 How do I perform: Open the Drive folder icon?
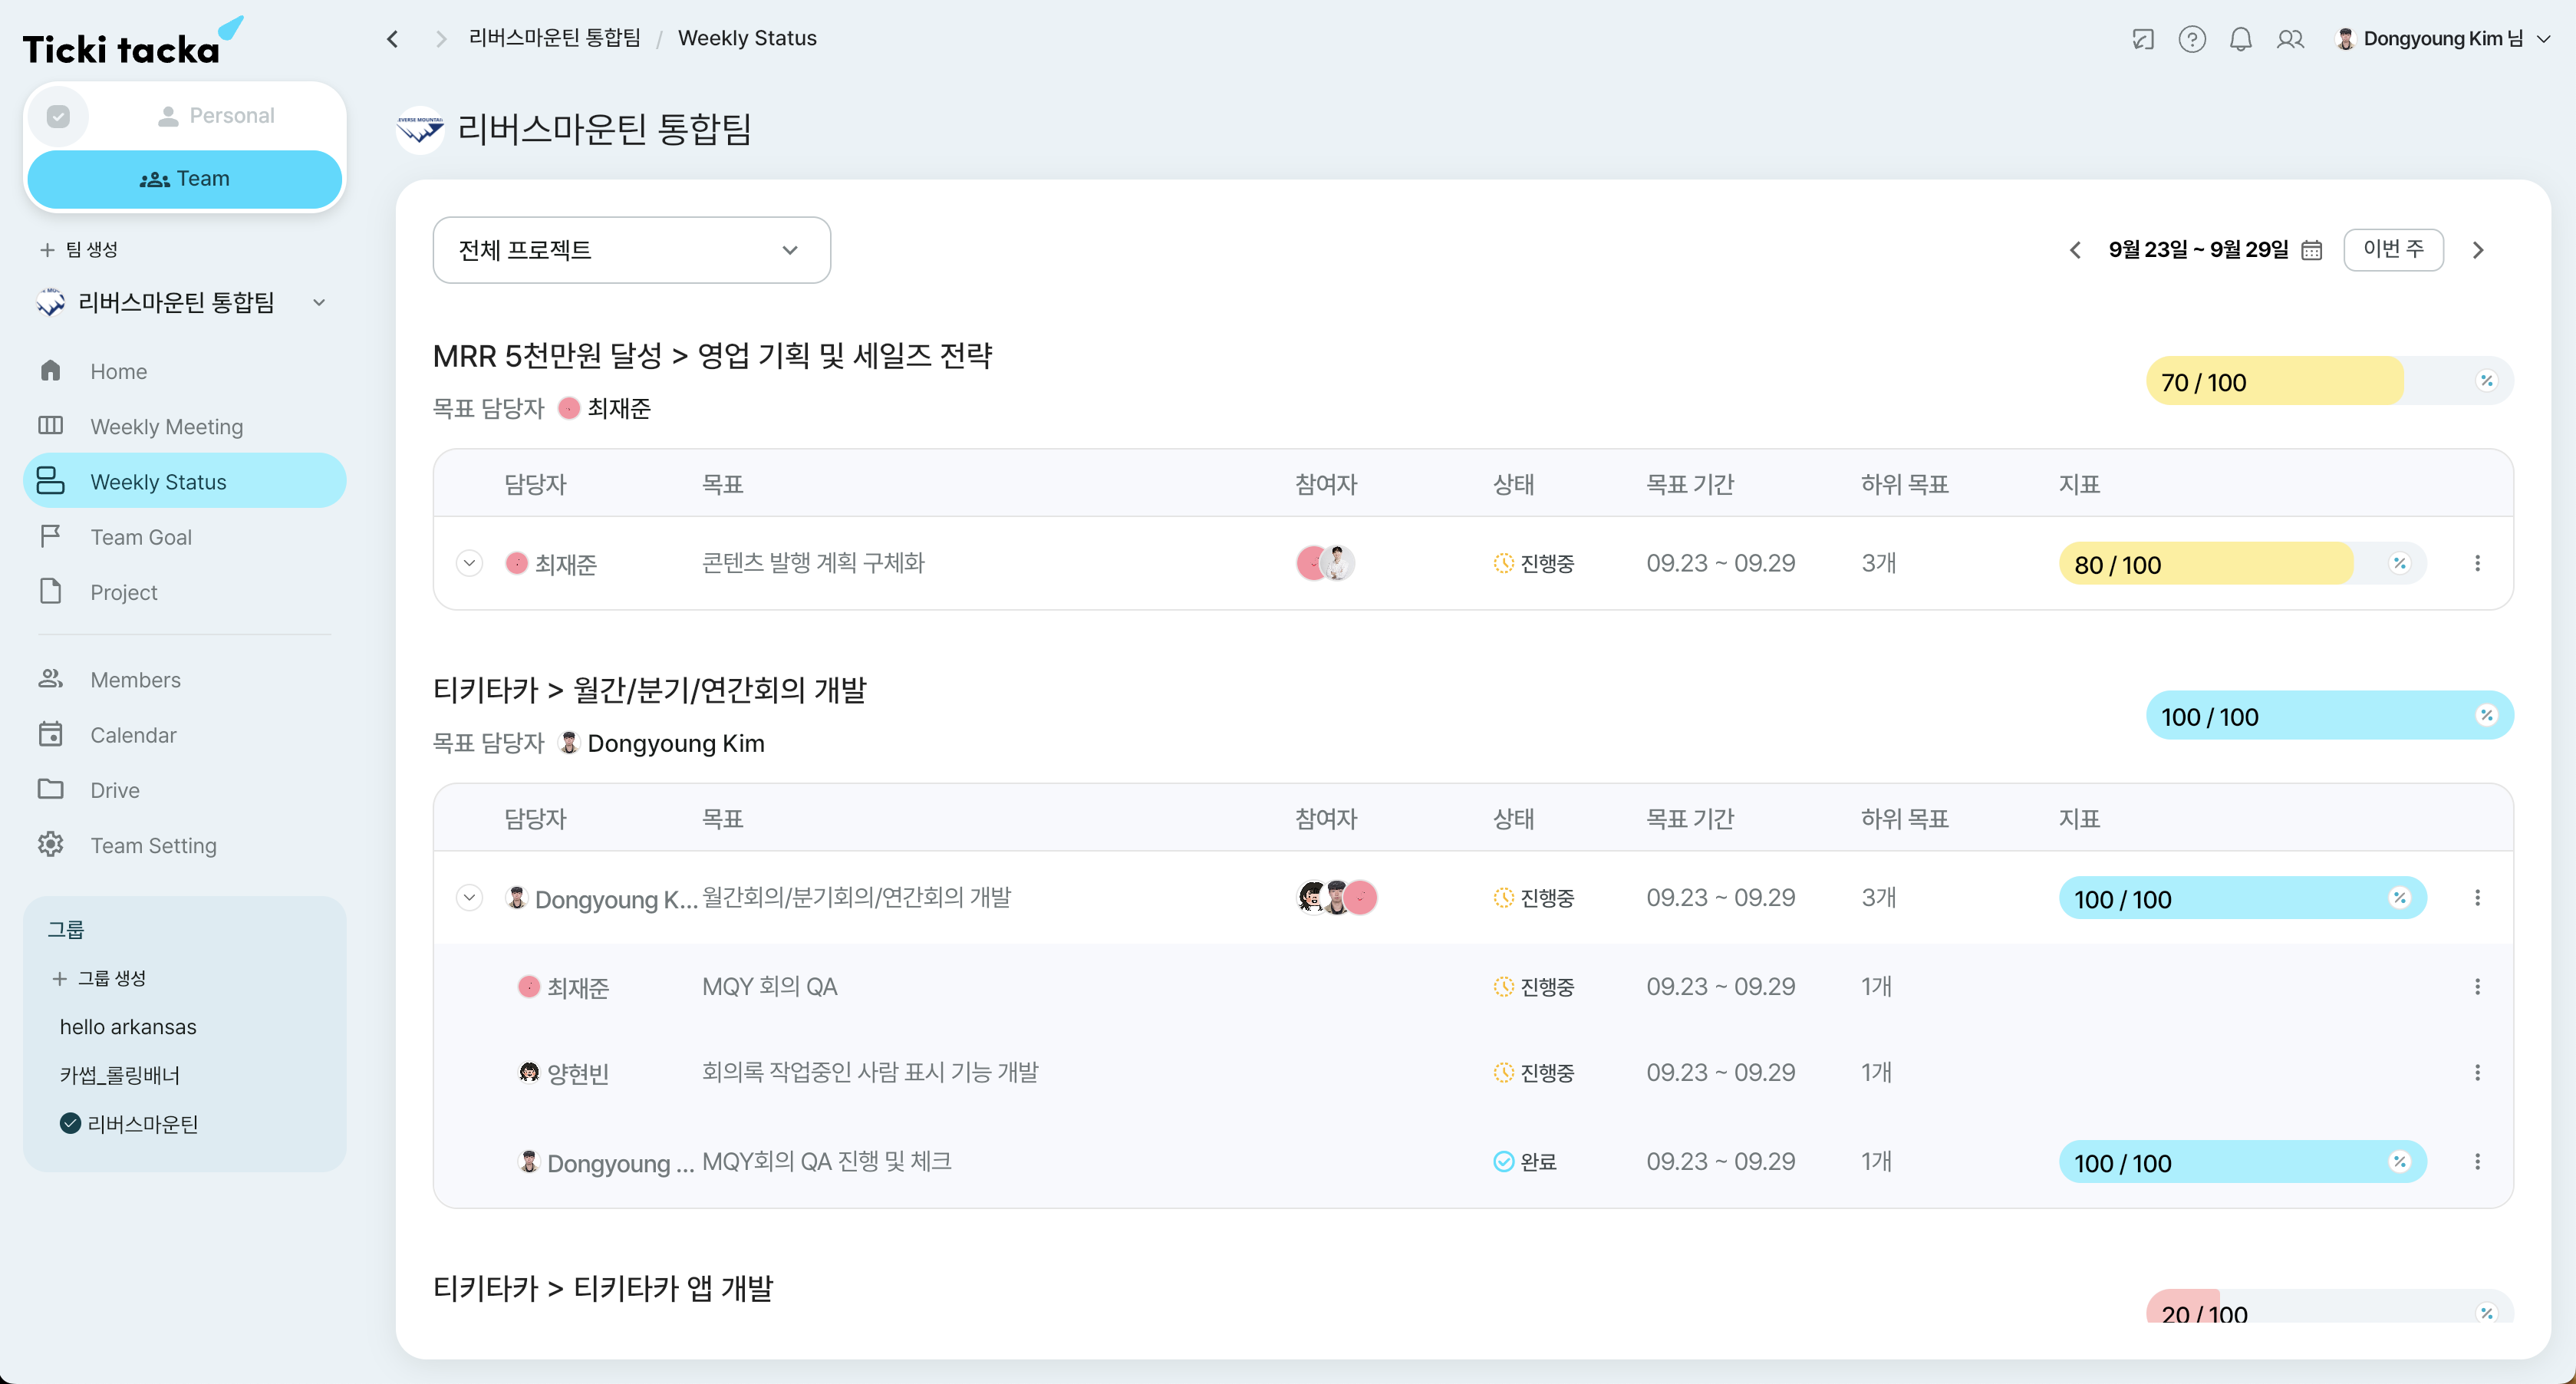[51, 789]
